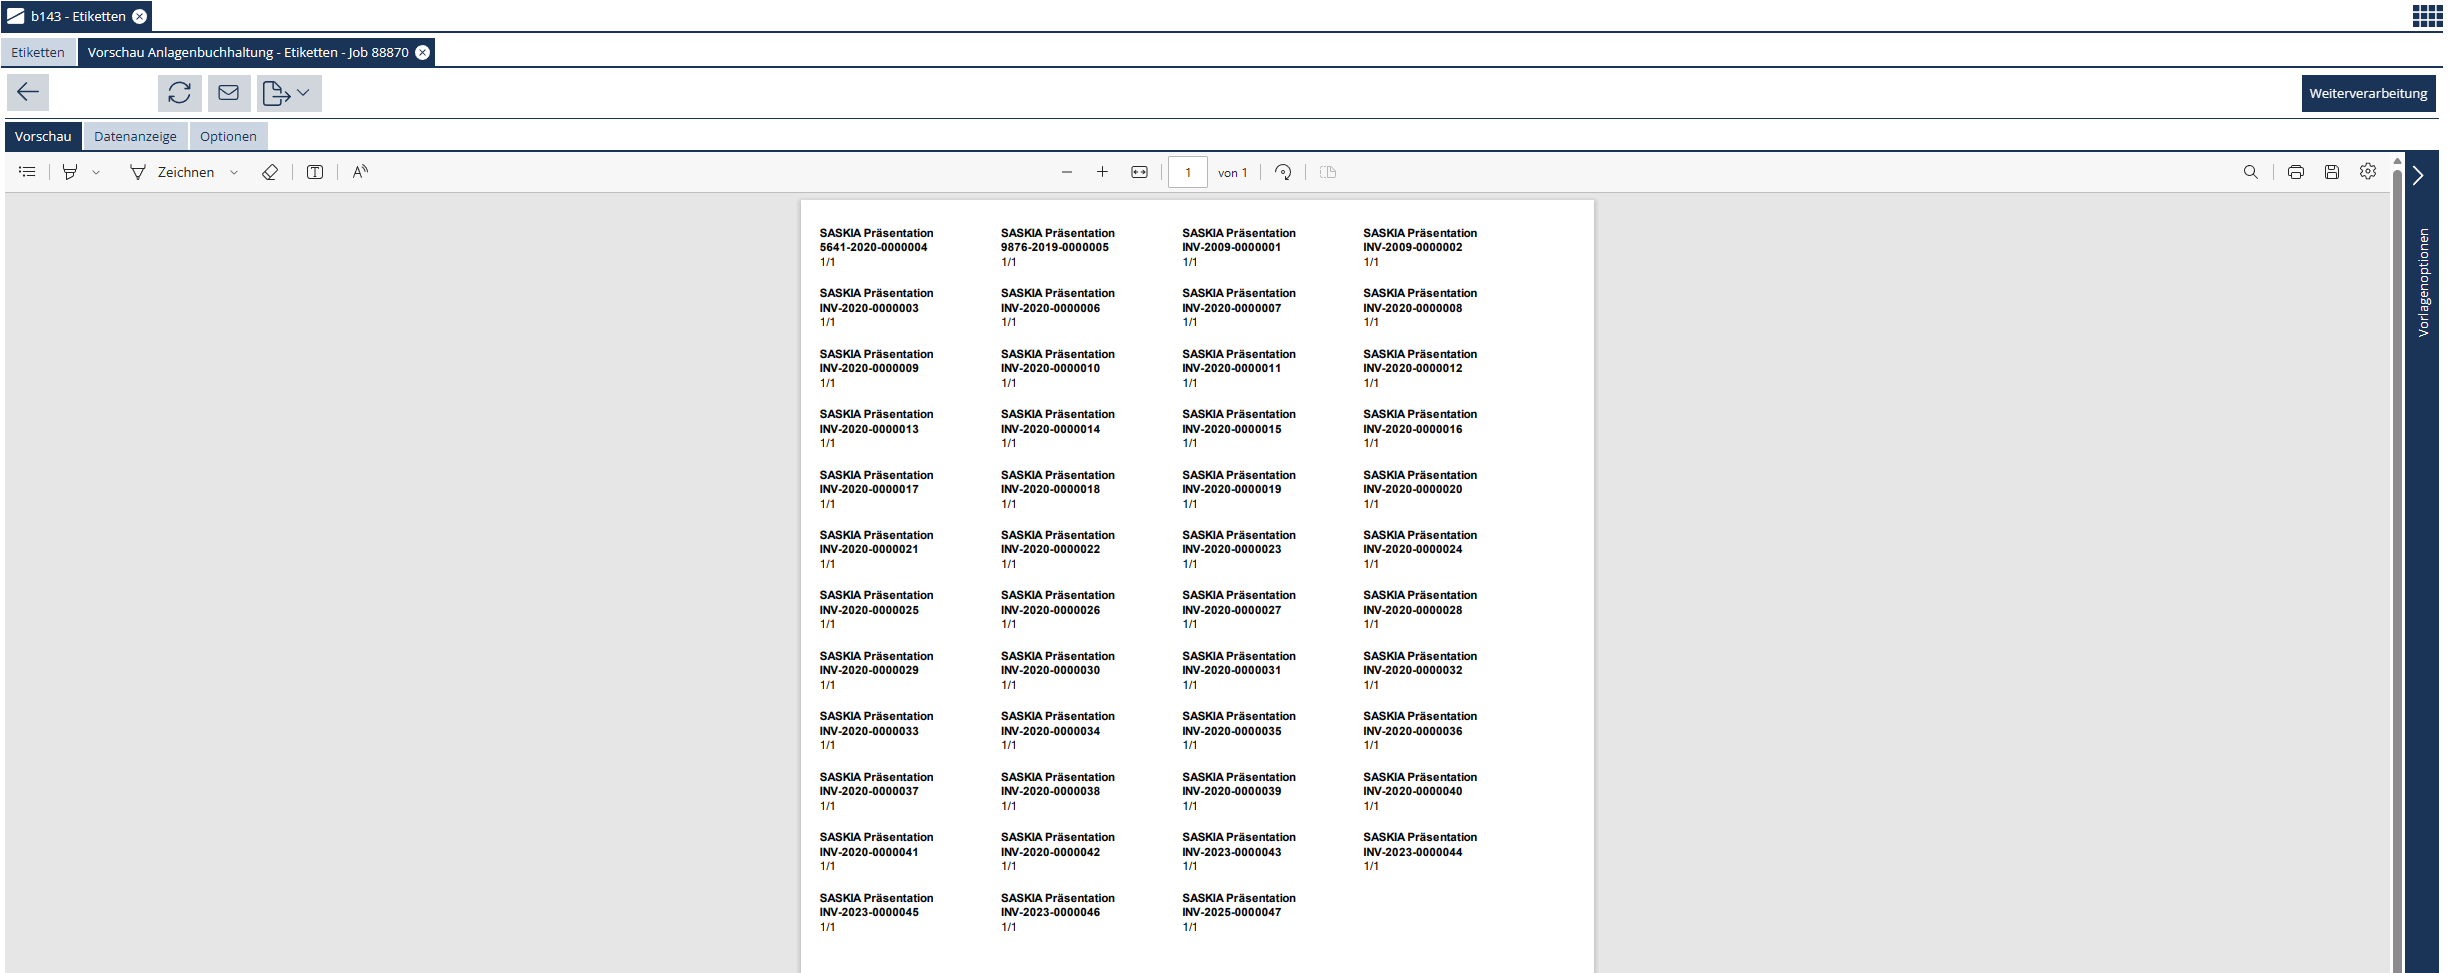This screenshot has height=973, width=2452.
Task: Click the page number input field
Action: (x=1188, y=172)
